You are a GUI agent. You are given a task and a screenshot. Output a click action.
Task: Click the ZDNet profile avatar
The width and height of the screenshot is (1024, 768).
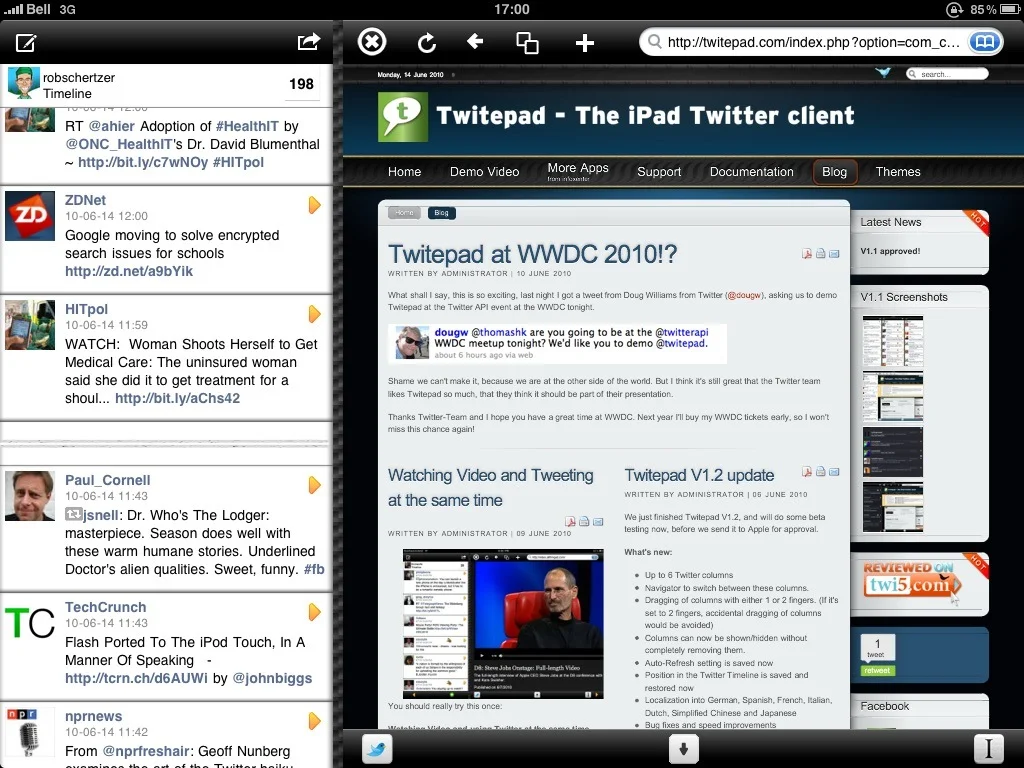pos(30,216)
